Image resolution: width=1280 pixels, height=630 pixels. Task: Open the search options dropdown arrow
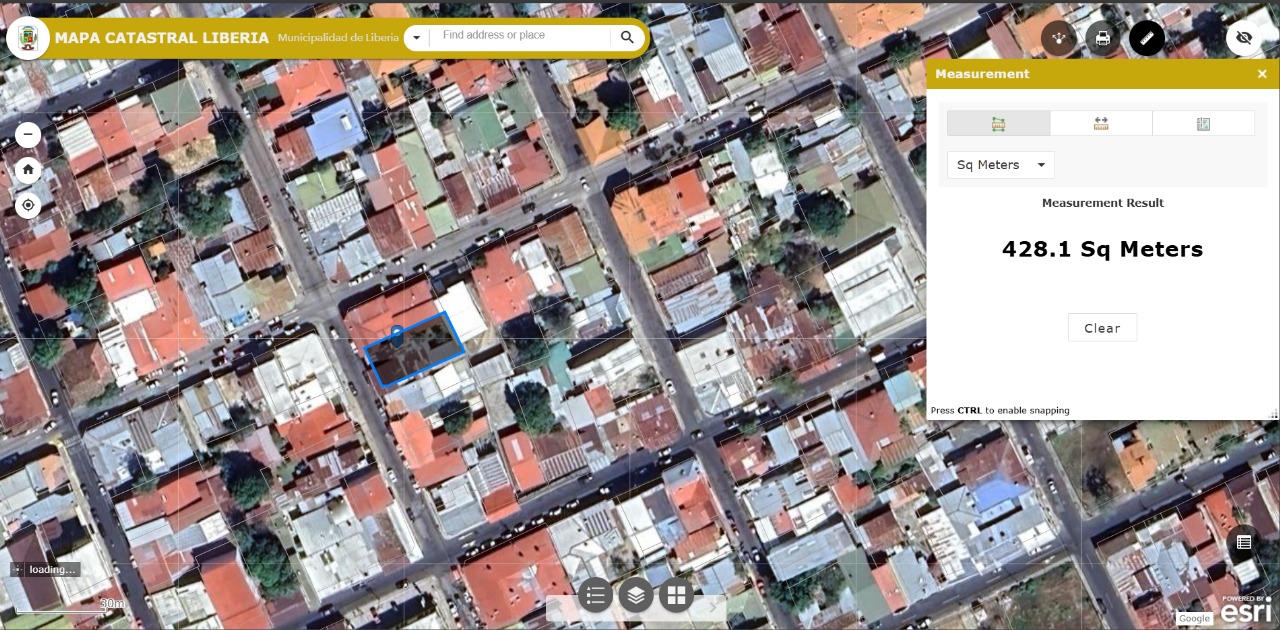click(x=416, y=37)
